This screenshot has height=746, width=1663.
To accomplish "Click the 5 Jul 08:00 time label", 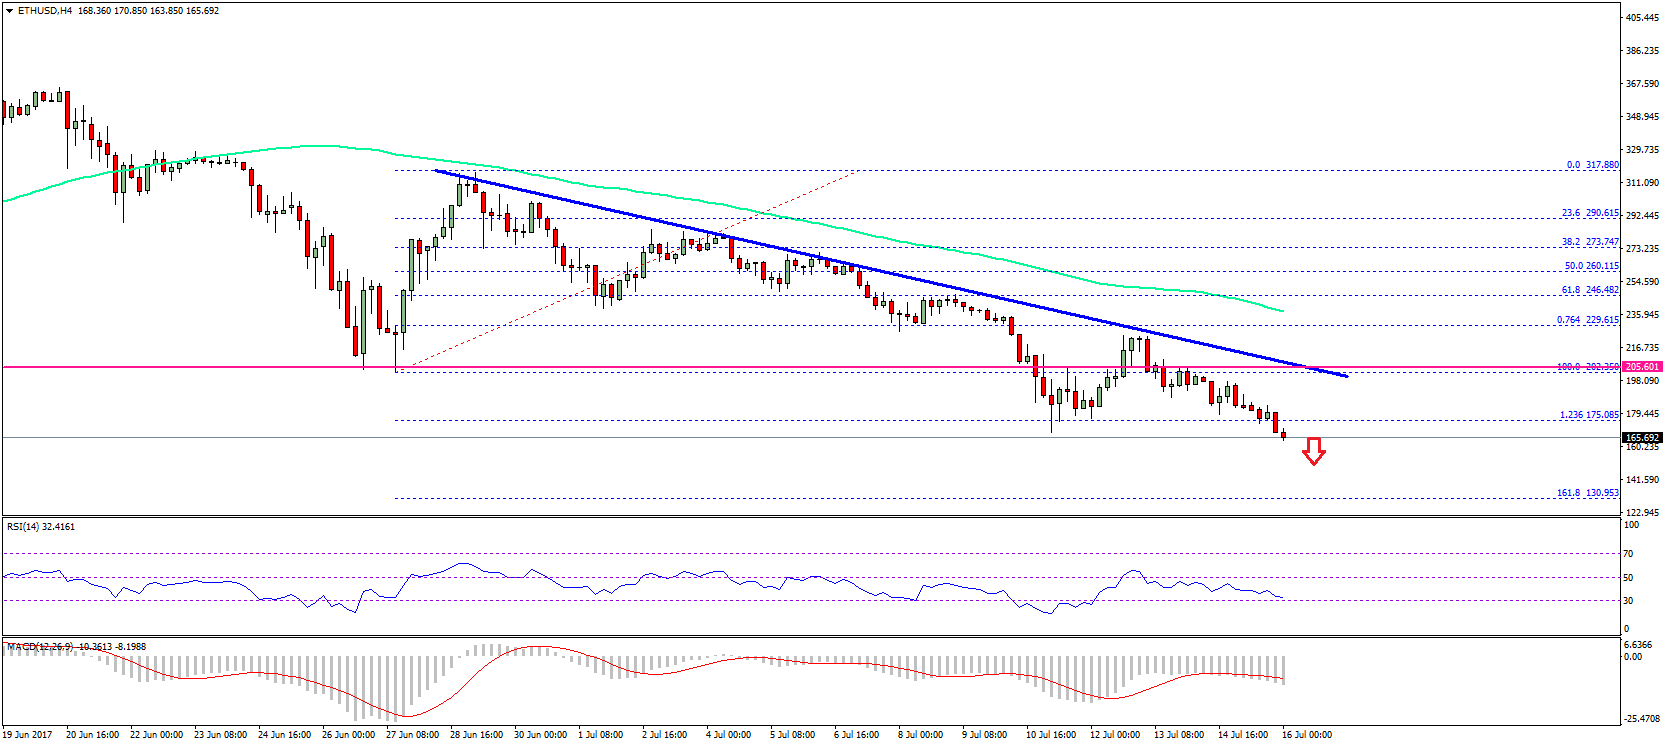I will tap(792, 735).
